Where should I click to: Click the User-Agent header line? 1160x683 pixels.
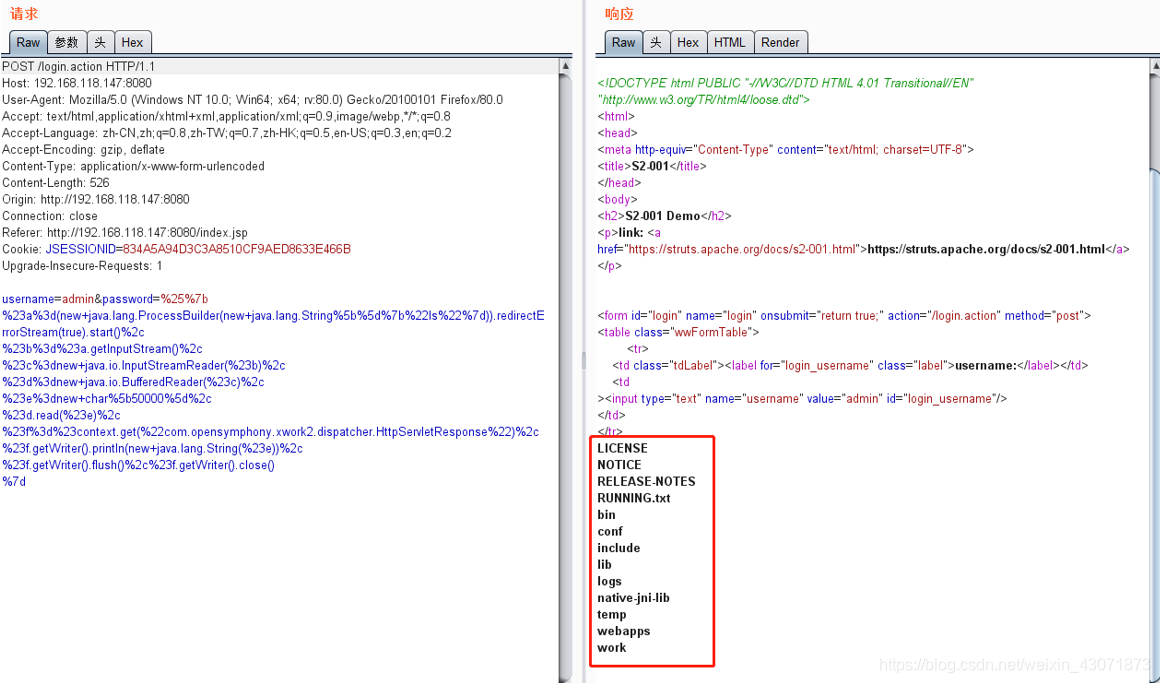point(252,100)
